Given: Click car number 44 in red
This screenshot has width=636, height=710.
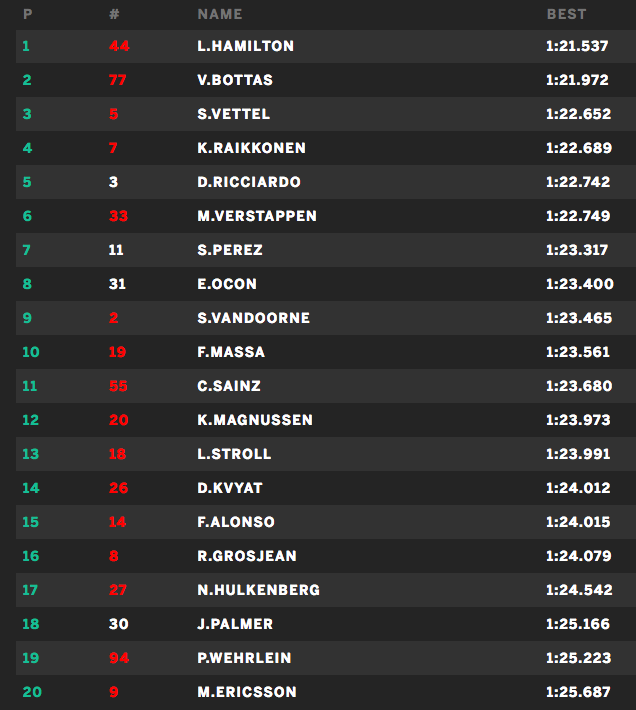Looking at the screenshot, I should click(120, 46).
